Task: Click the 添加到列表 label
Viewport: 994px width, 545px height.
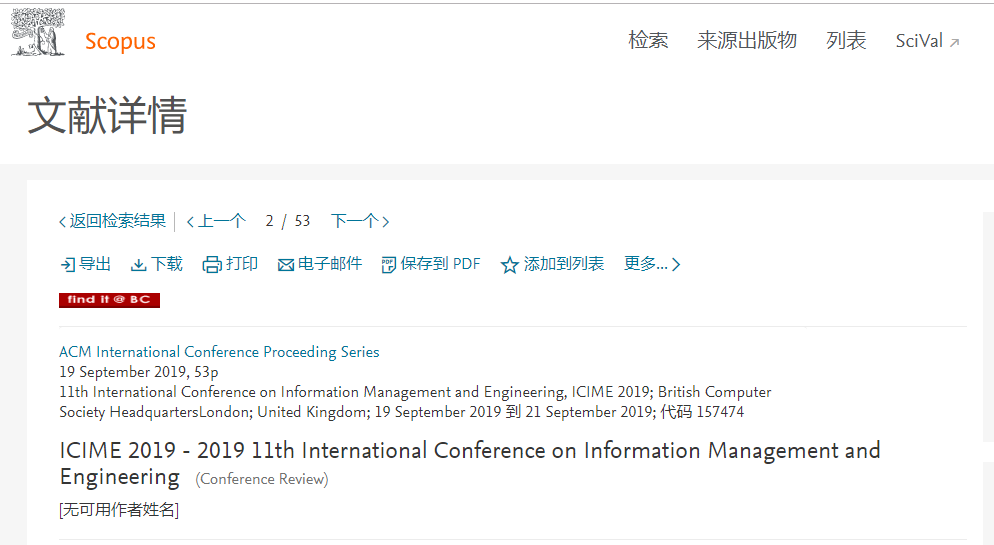Action: (564, 264)
